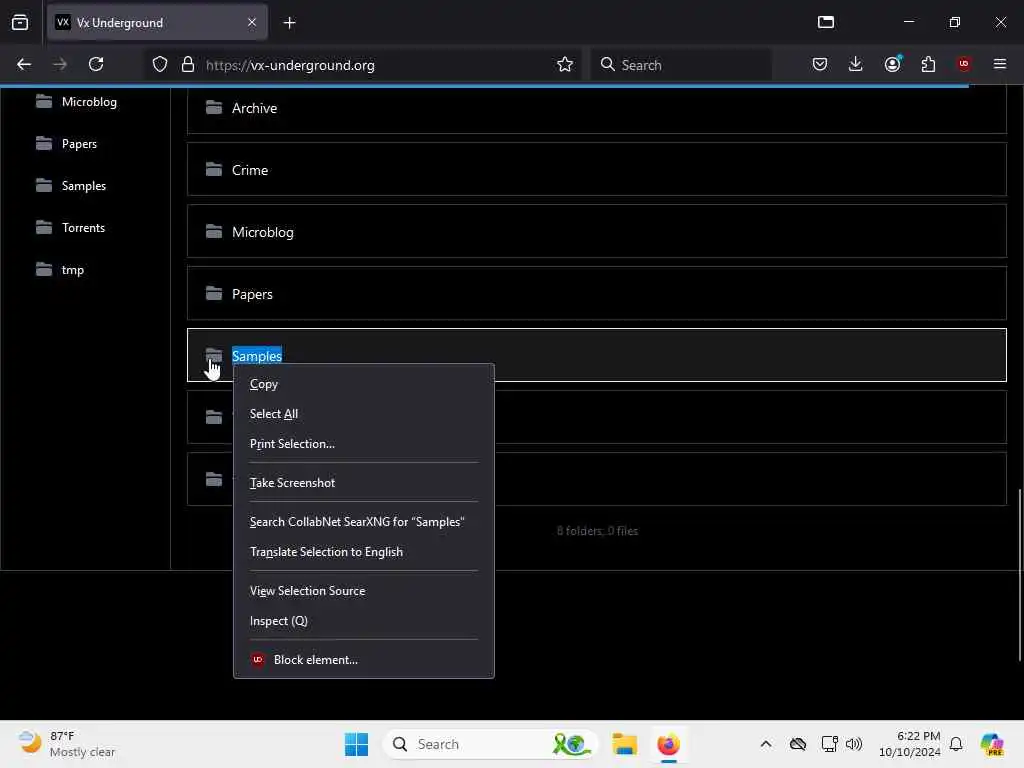The width and height of the screenshot is (1024, 768).
Task: Choose Inspect (Q) in context menu
Action: click(x=364, y=621)
